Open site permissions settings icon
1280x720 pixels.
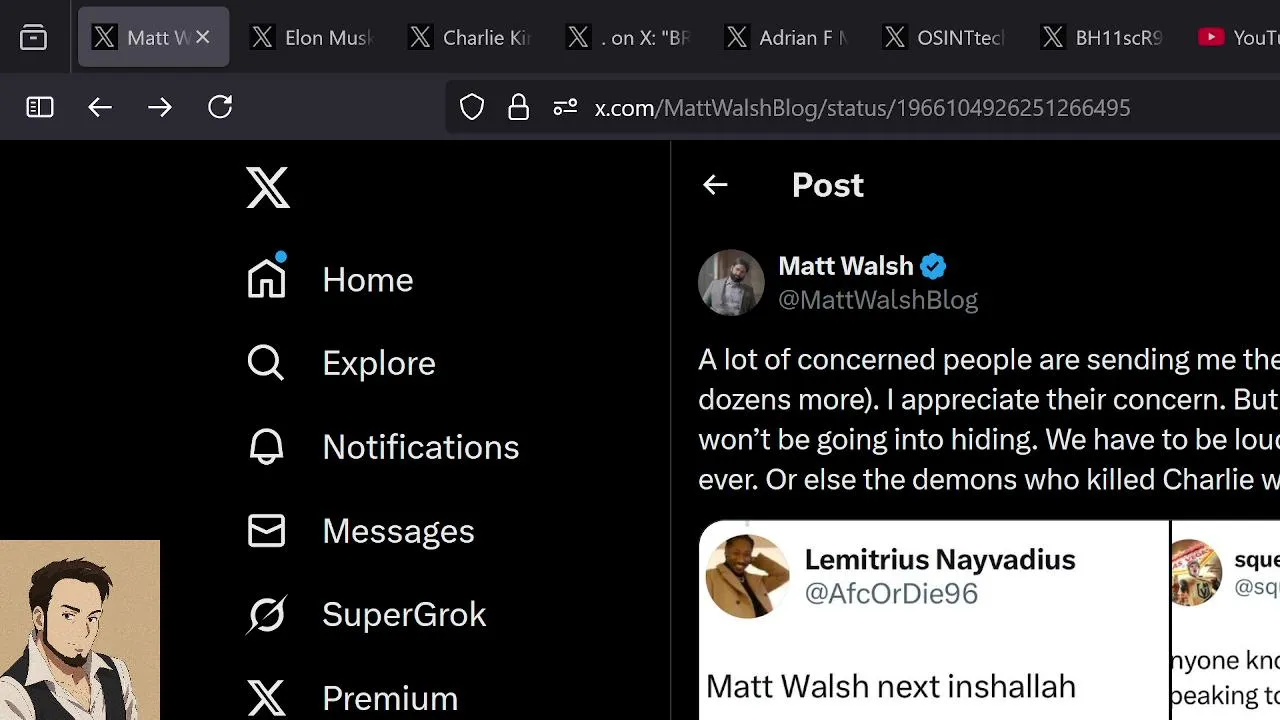tap(565, 107)
